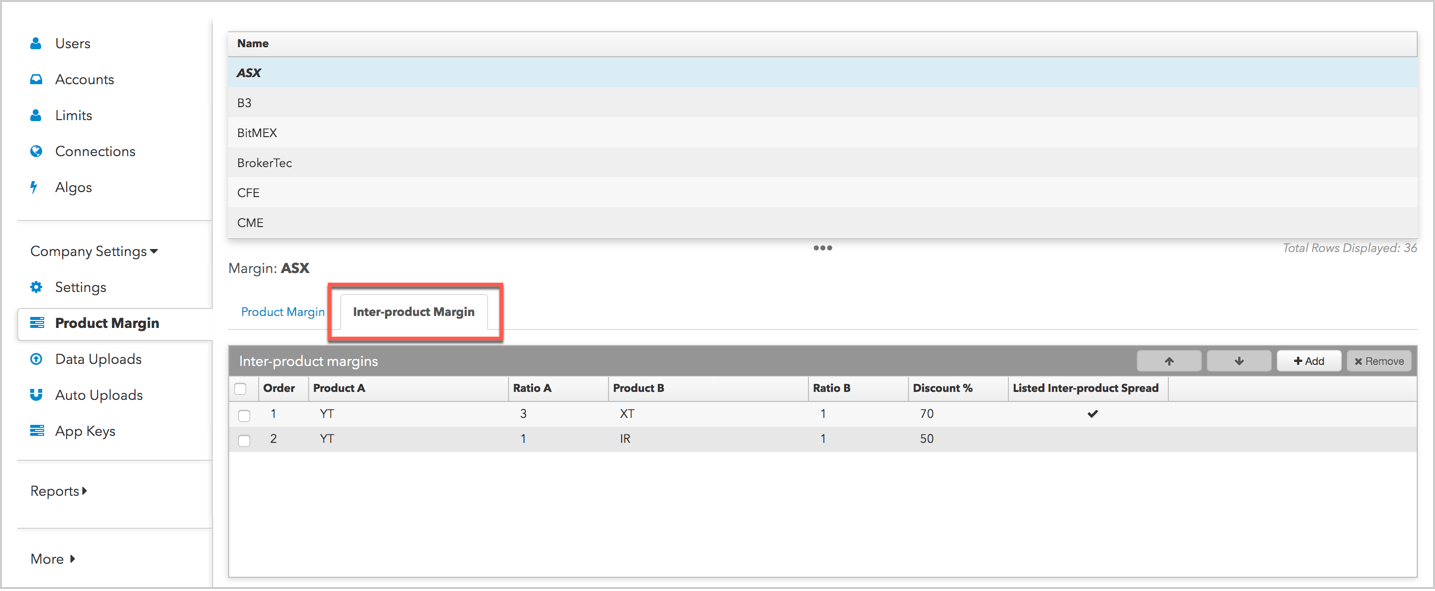
Task: Click Product B cell IR
Action: pos(625,439)
